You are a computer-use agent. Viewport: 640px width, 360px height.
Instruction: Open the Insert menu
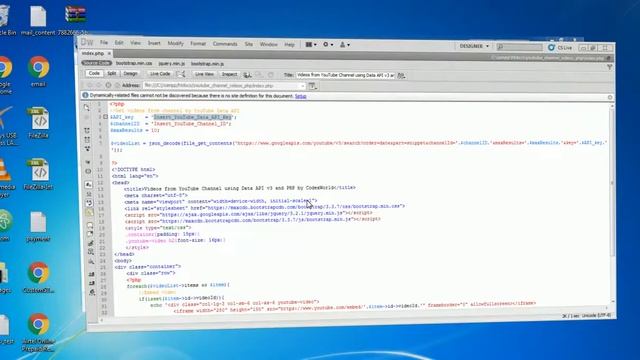[154, 43]
